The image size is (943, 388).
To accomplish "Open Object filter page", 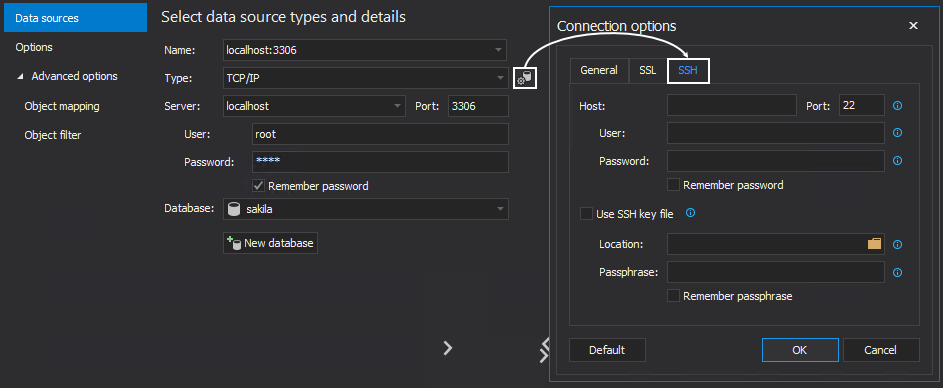I will [x=53, y=135].
